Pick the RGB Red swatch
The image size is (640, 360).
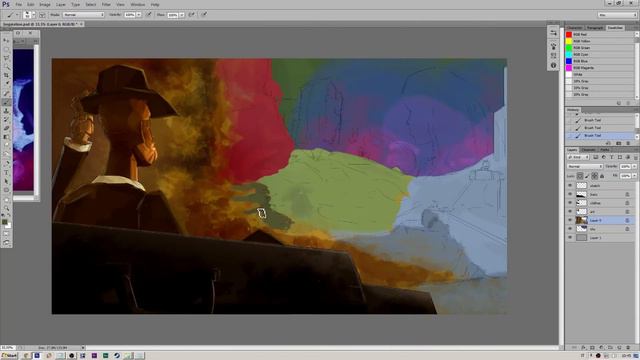pos(569,35)
